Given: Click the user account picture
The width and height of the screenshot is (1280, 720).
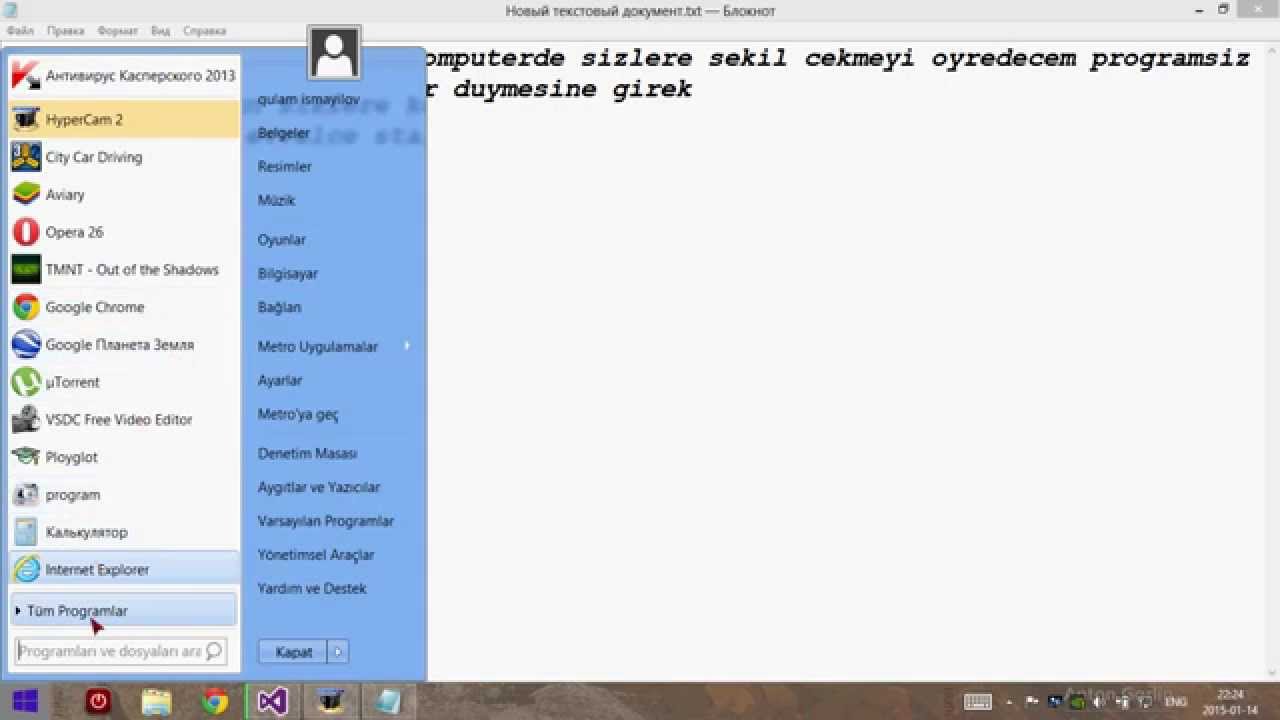Looking at the screenshot, I should 334,53.
